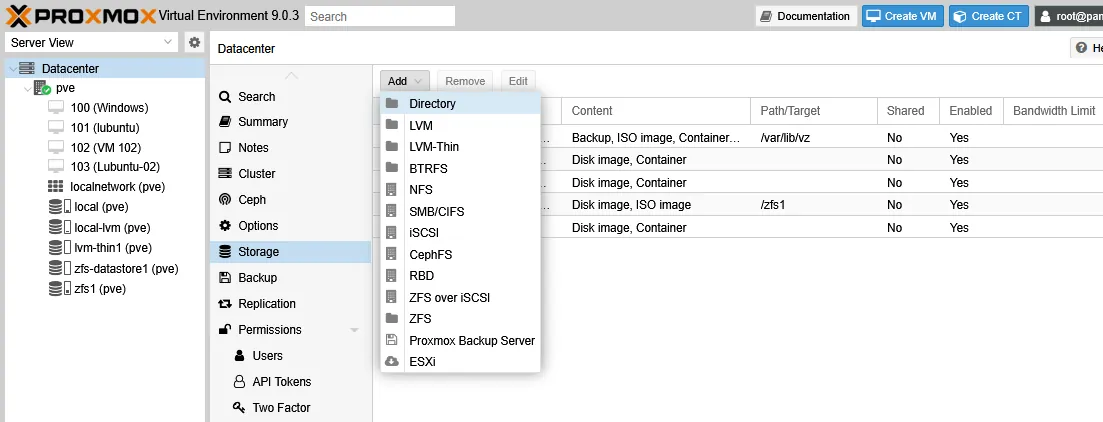
Task: Click the Options gear icon
Action: 224,226
